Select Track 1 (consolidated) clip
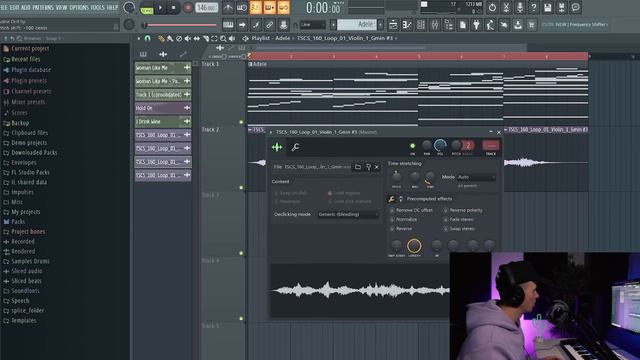The height and width of the screenshot is (360, 640). tap(163, 94)
